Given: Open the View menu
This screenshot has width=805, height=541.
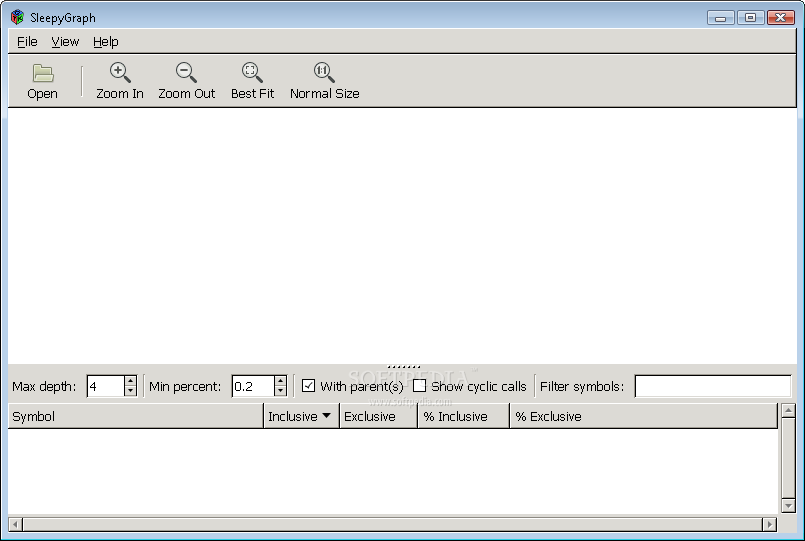Looking at the screenshot, I should coord(65,42).
